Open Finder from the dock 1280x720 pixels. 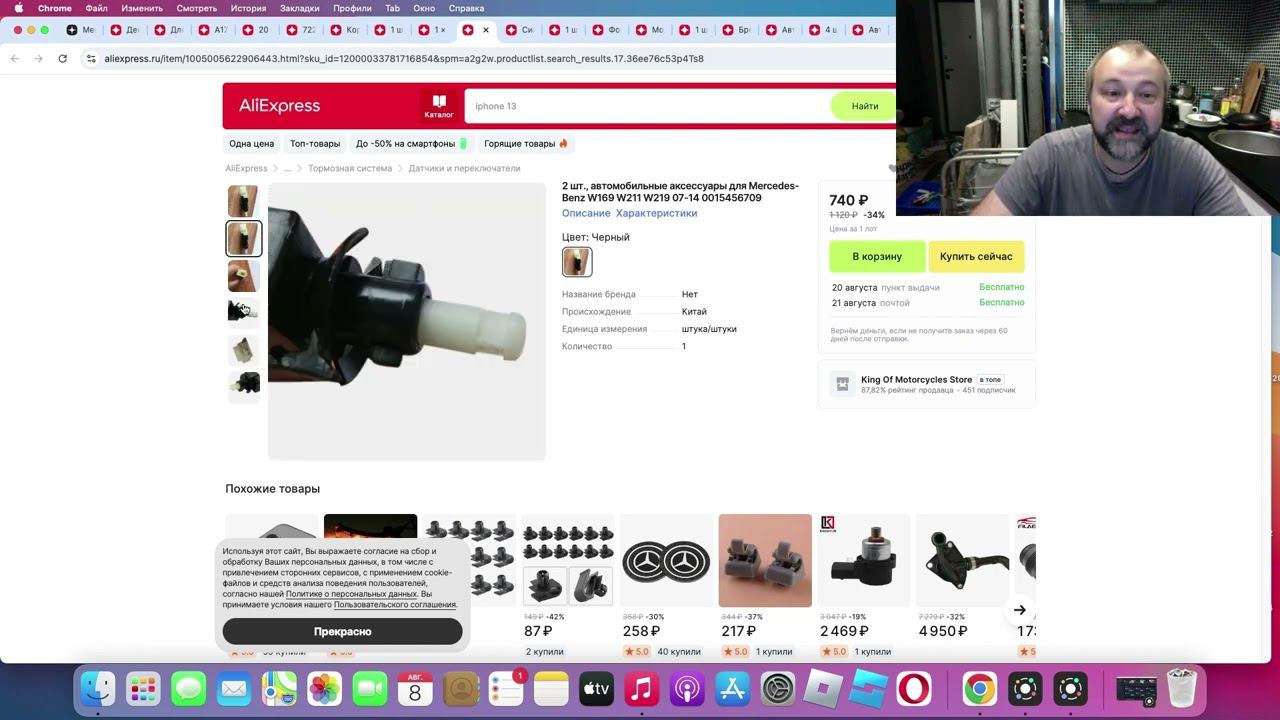click(x=98, y=689)
